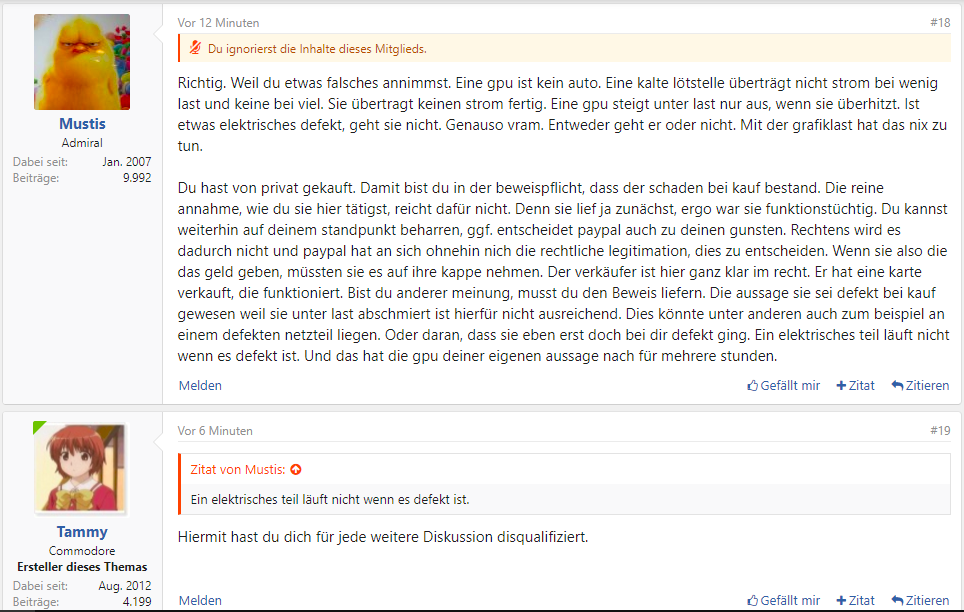
Task: Report Tammy's post via the Melden link
Action: point(199,600)
